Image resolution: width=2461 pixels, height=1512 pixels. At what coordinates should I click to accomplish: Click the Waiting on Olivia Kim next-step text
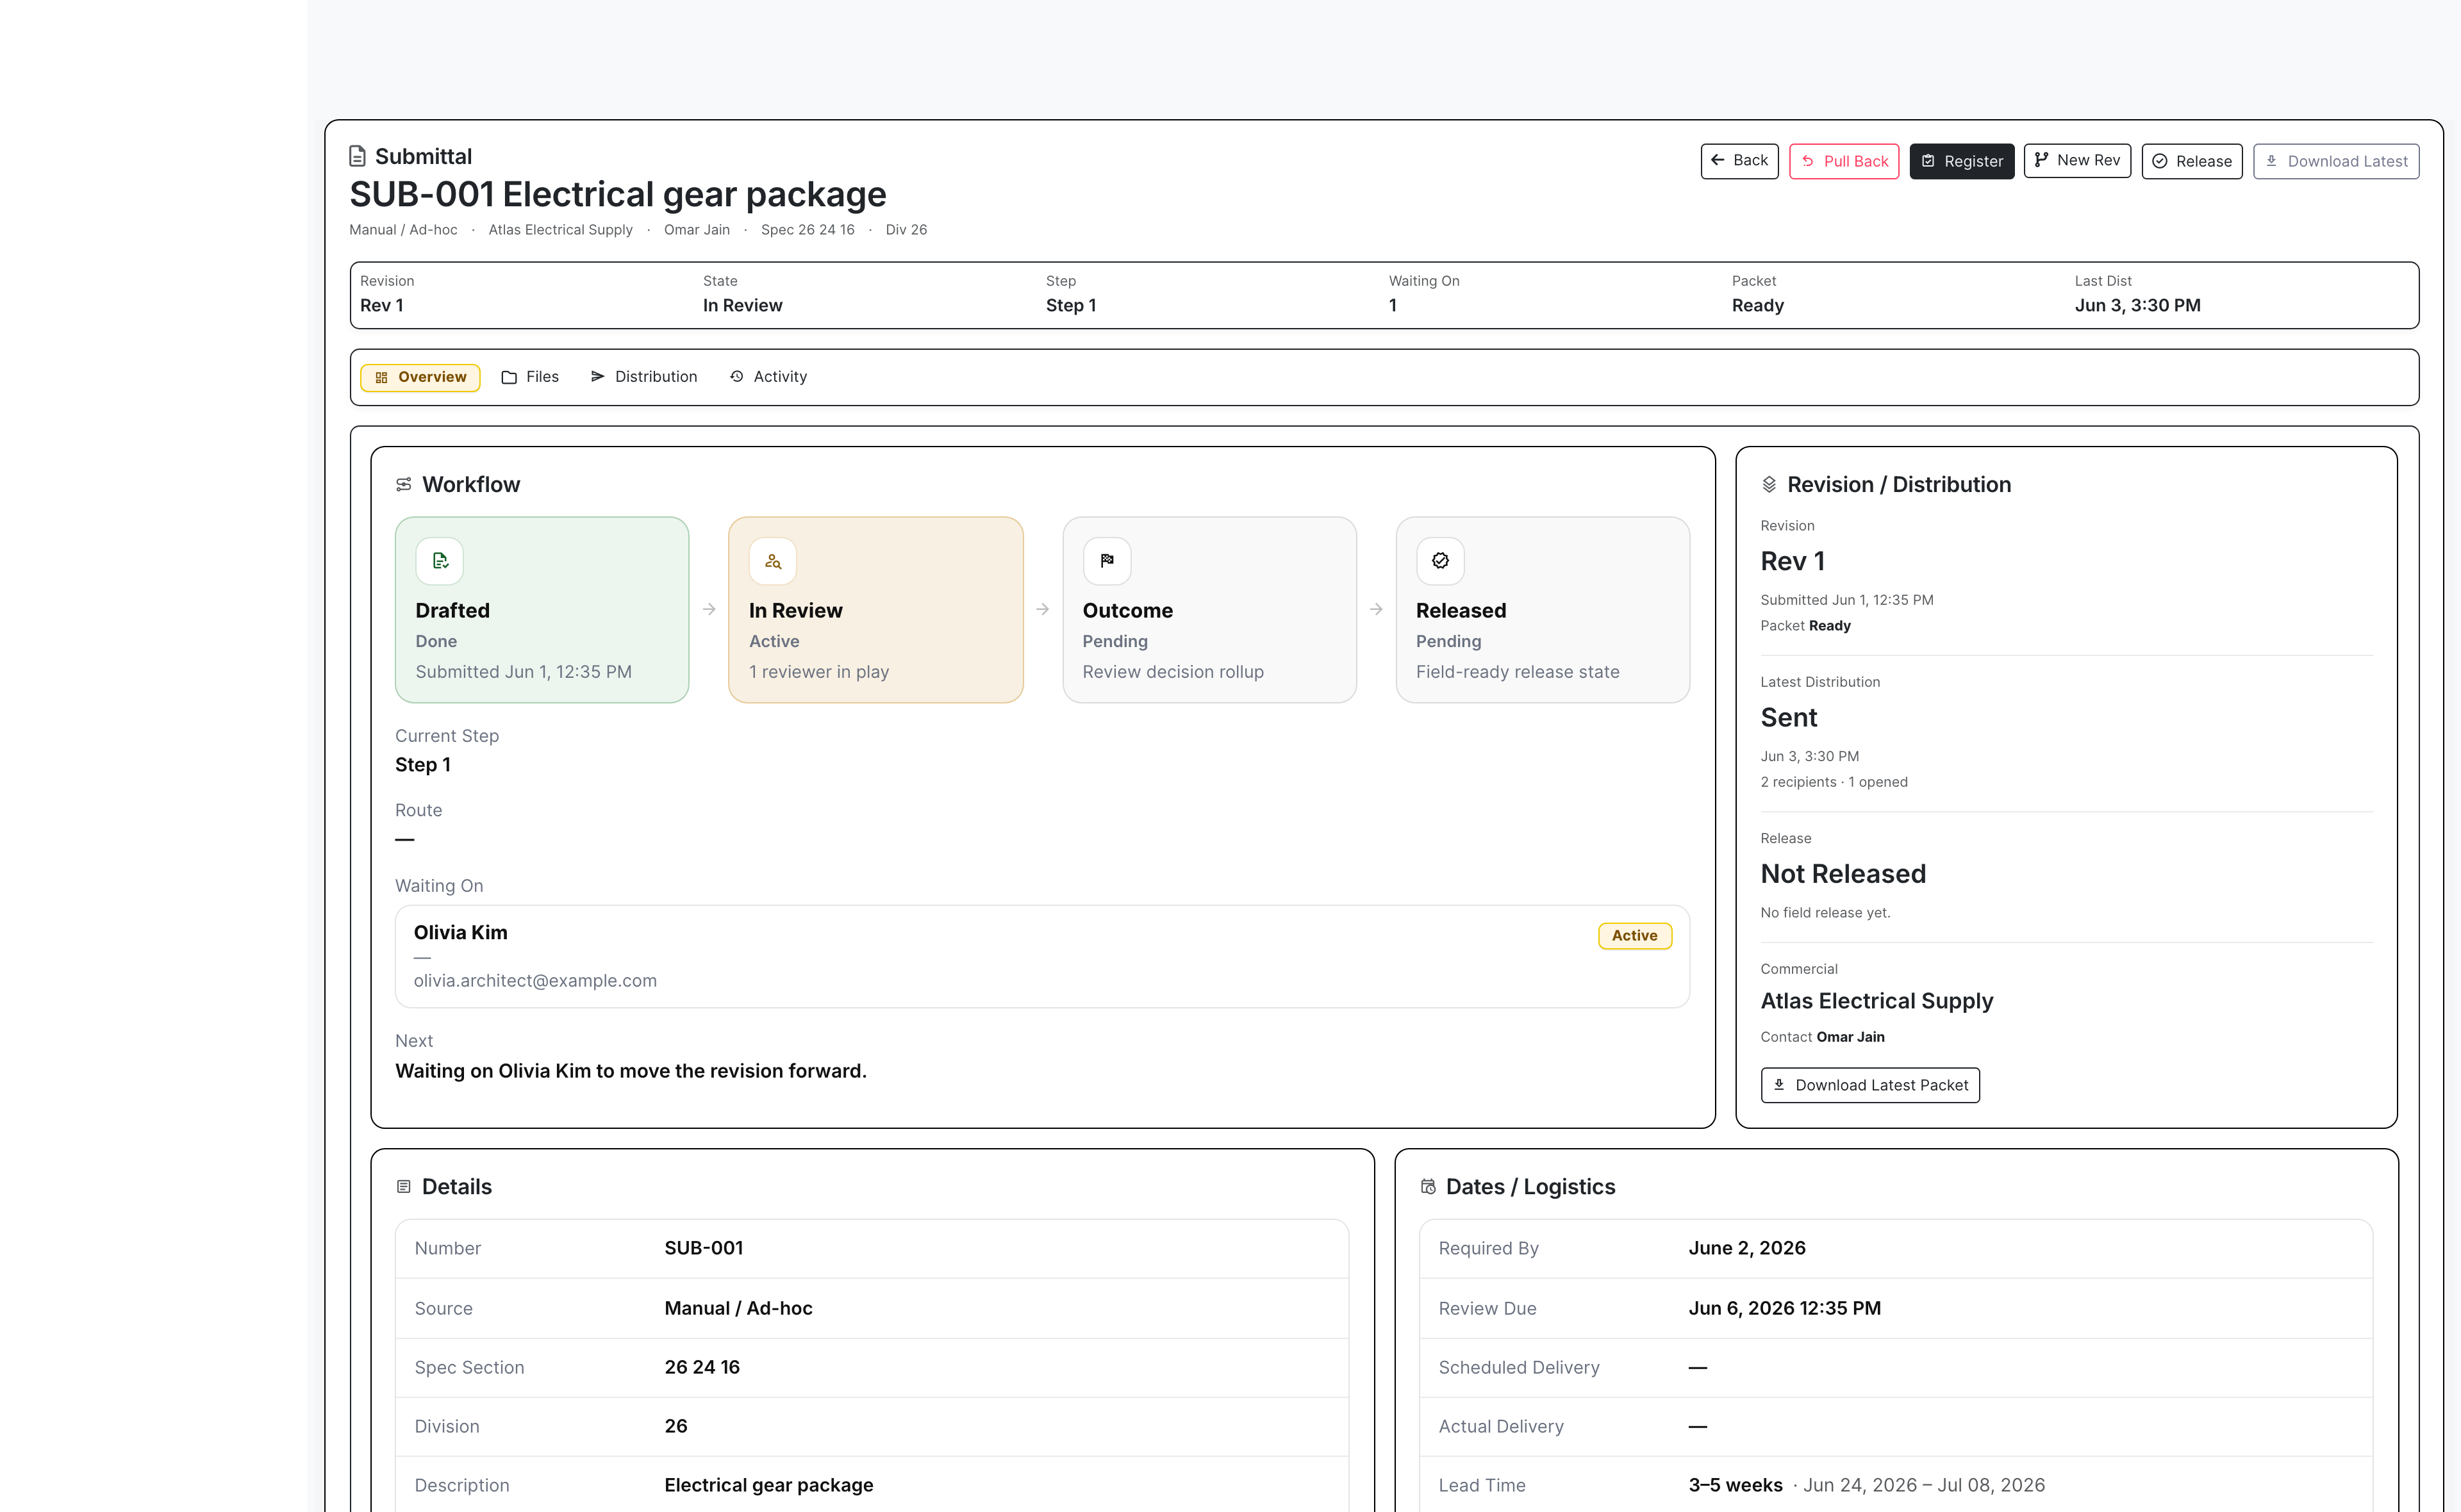[631, 1071]
